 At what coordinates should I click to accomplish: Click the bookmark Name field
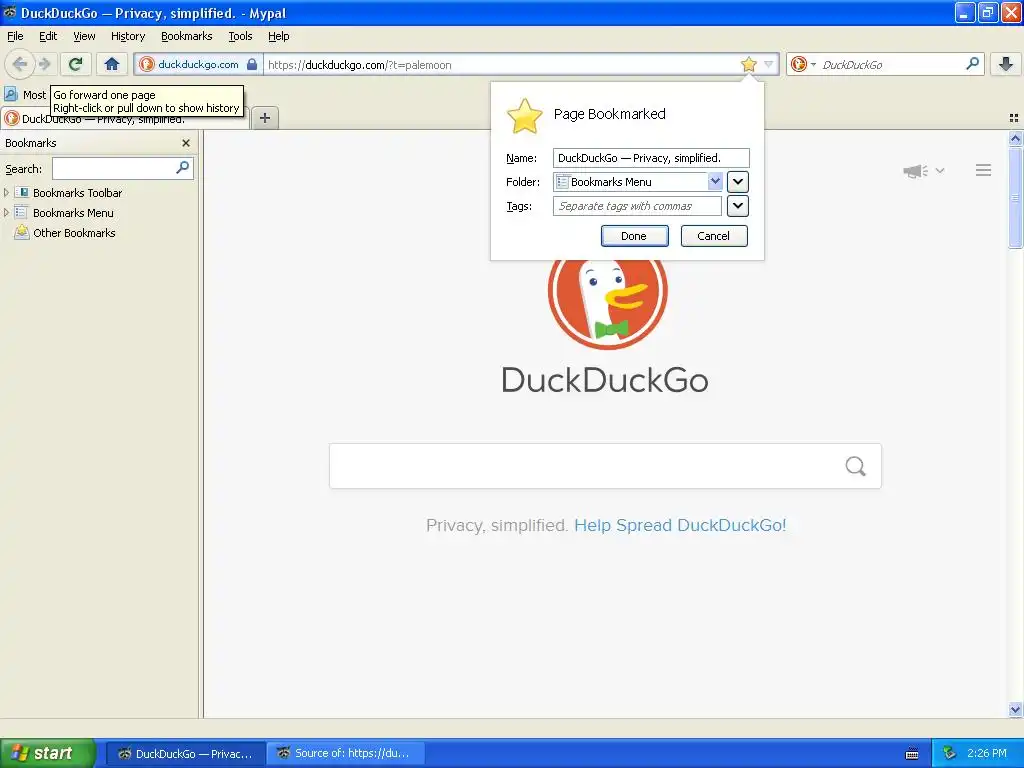(651, 158)
